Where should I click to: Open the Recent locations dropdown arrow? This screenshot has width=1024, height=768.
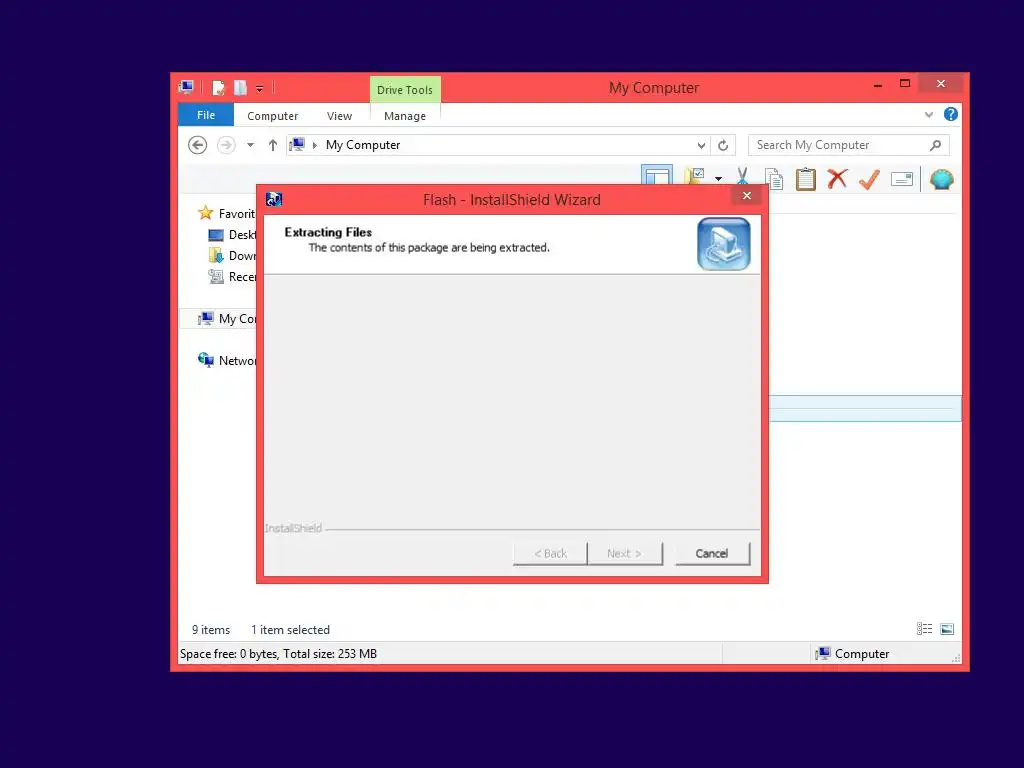[250, 145]
